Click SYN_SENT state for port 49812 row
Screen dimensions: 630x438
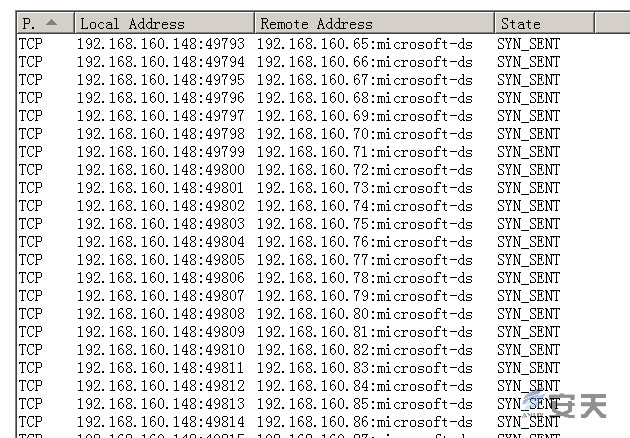pos(528,386)
